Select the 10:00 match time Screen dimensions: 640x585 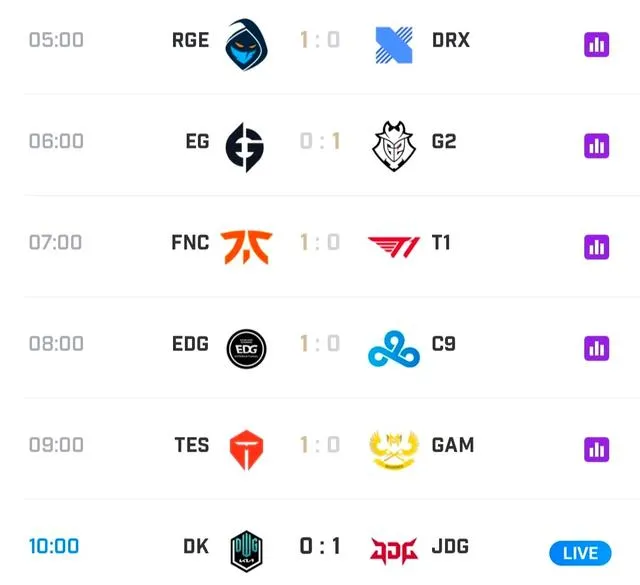pyautogui.click(x=54, y=547)
